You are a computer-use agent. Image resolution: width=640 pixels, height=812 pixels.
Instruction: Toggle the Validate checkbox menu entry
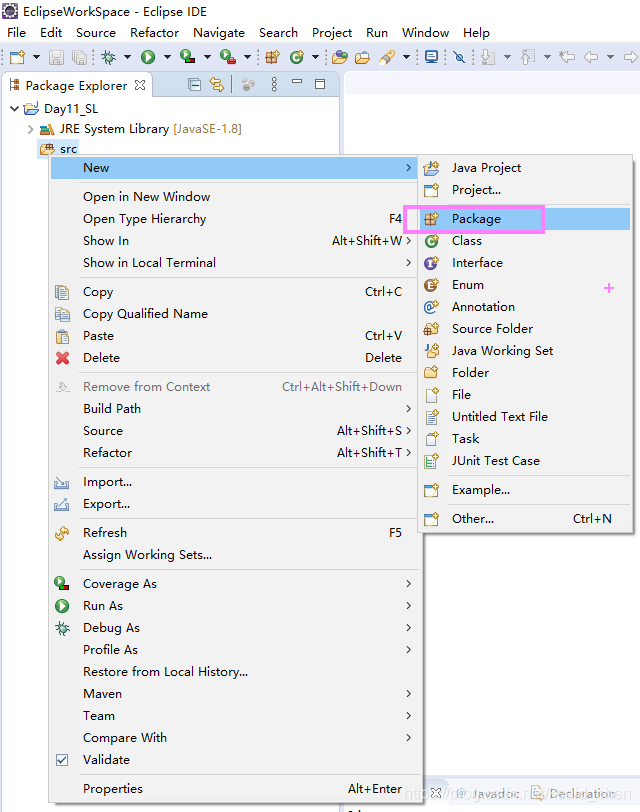(234, 759)
